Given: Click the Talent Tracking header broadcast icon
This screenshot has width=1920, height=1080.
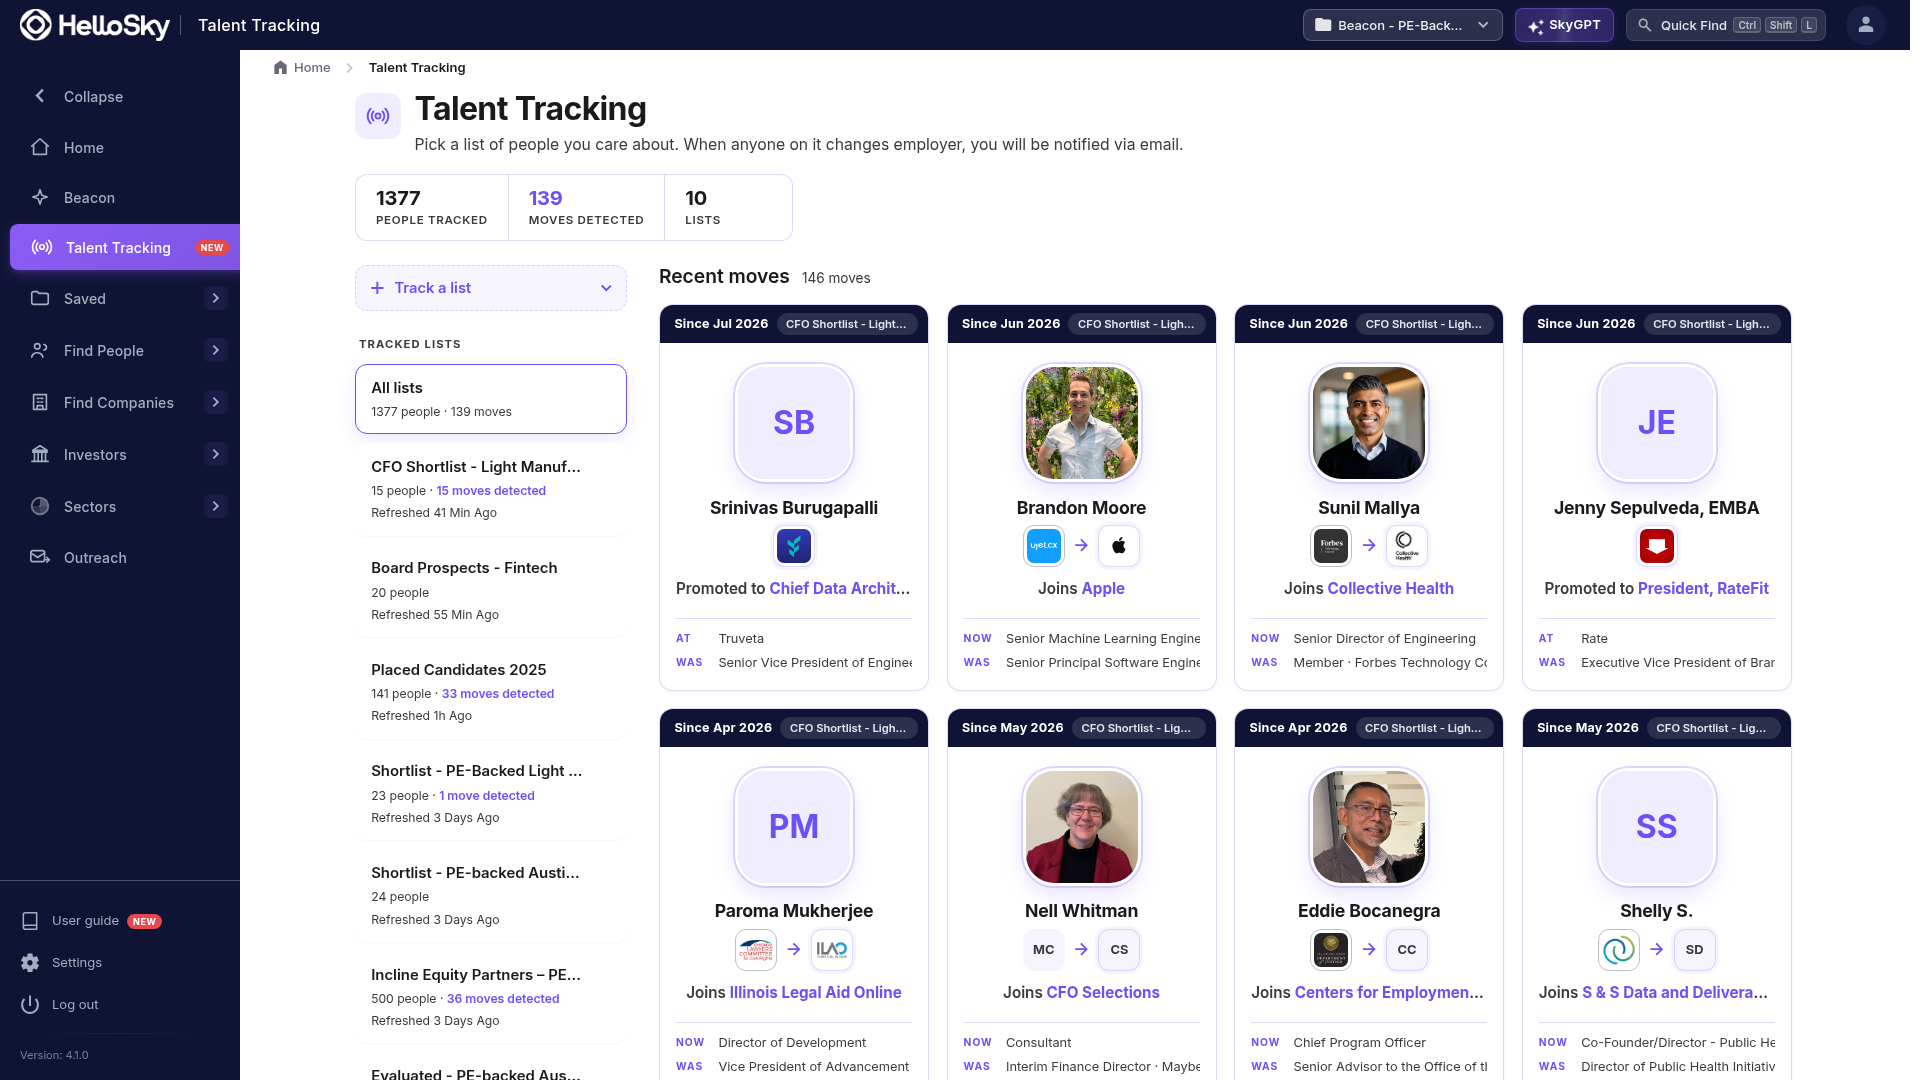Looking at the screenshot, I should tap(378, 116).
